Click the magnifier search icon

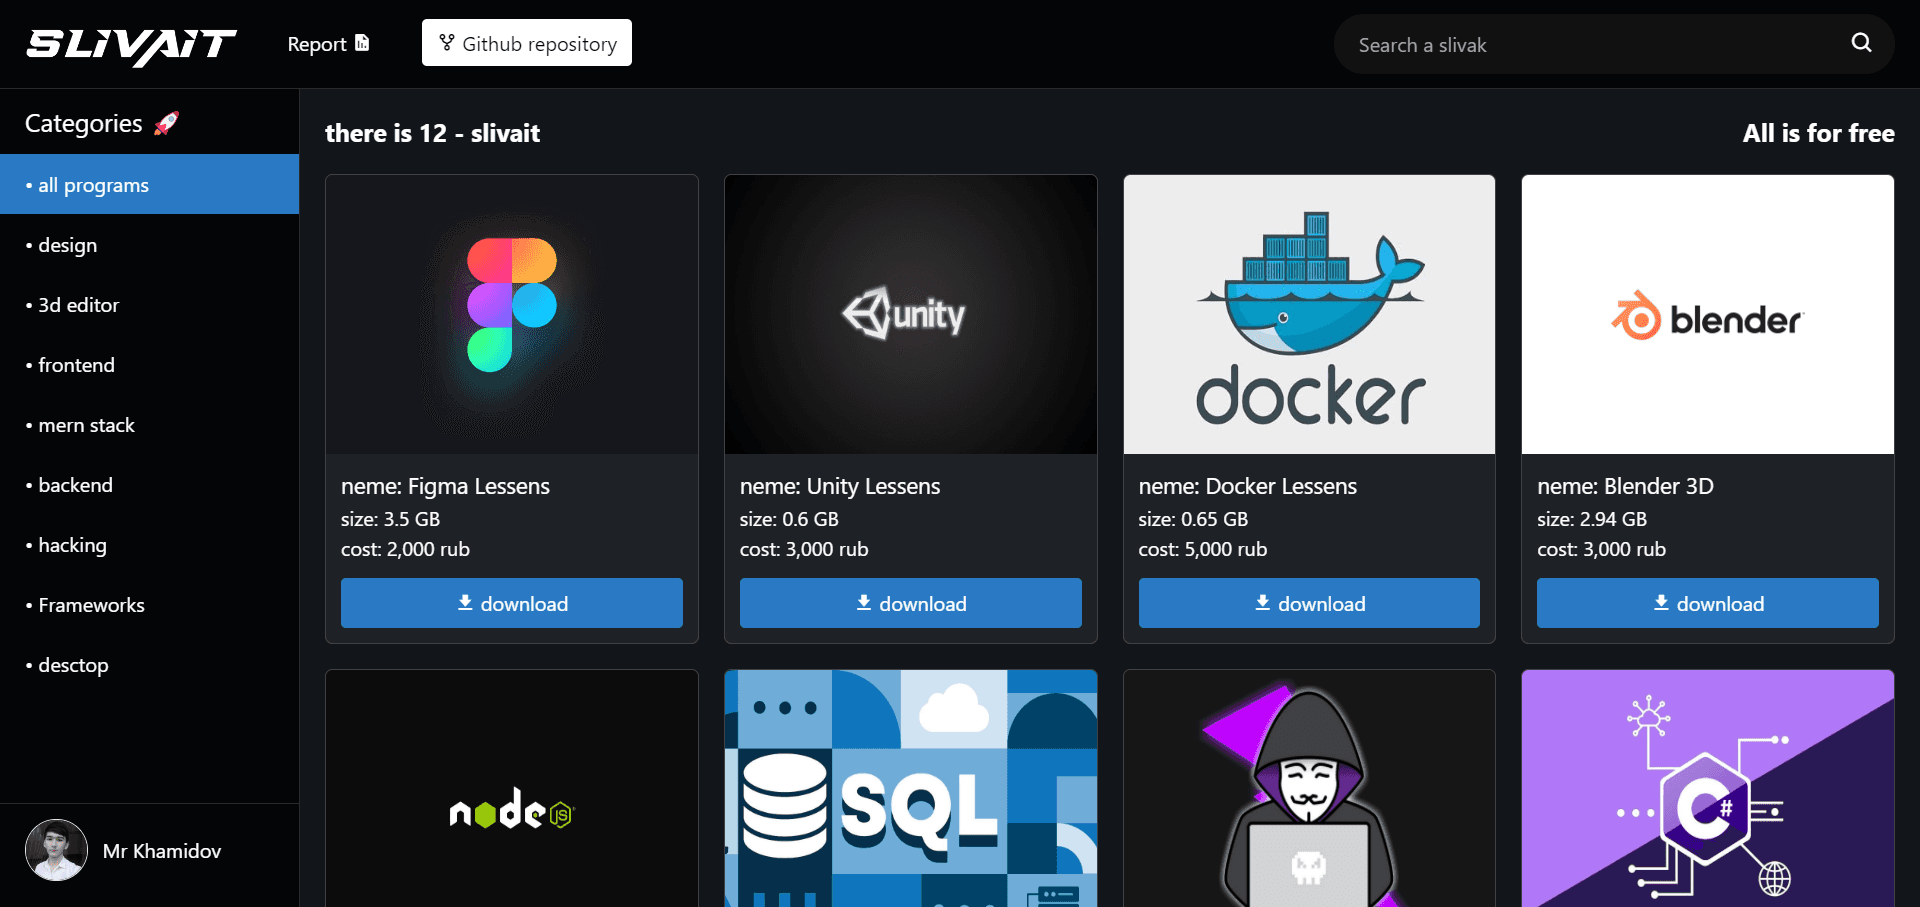tap(1861, 43)
